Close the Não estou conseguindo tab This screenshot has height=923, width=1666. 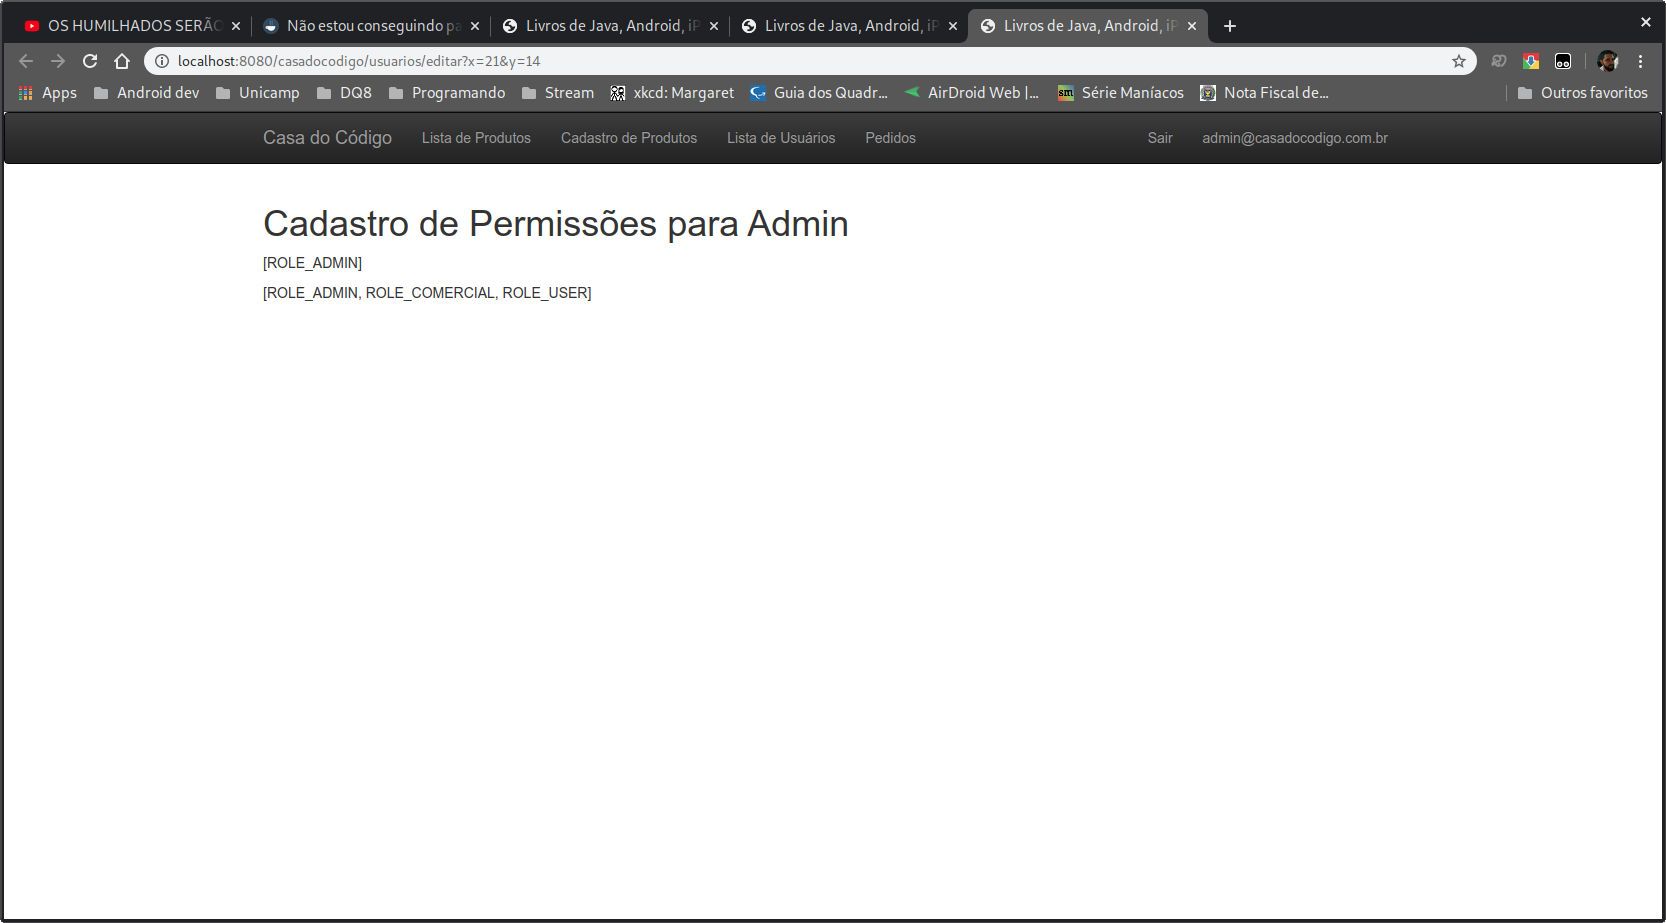(475, 26)
